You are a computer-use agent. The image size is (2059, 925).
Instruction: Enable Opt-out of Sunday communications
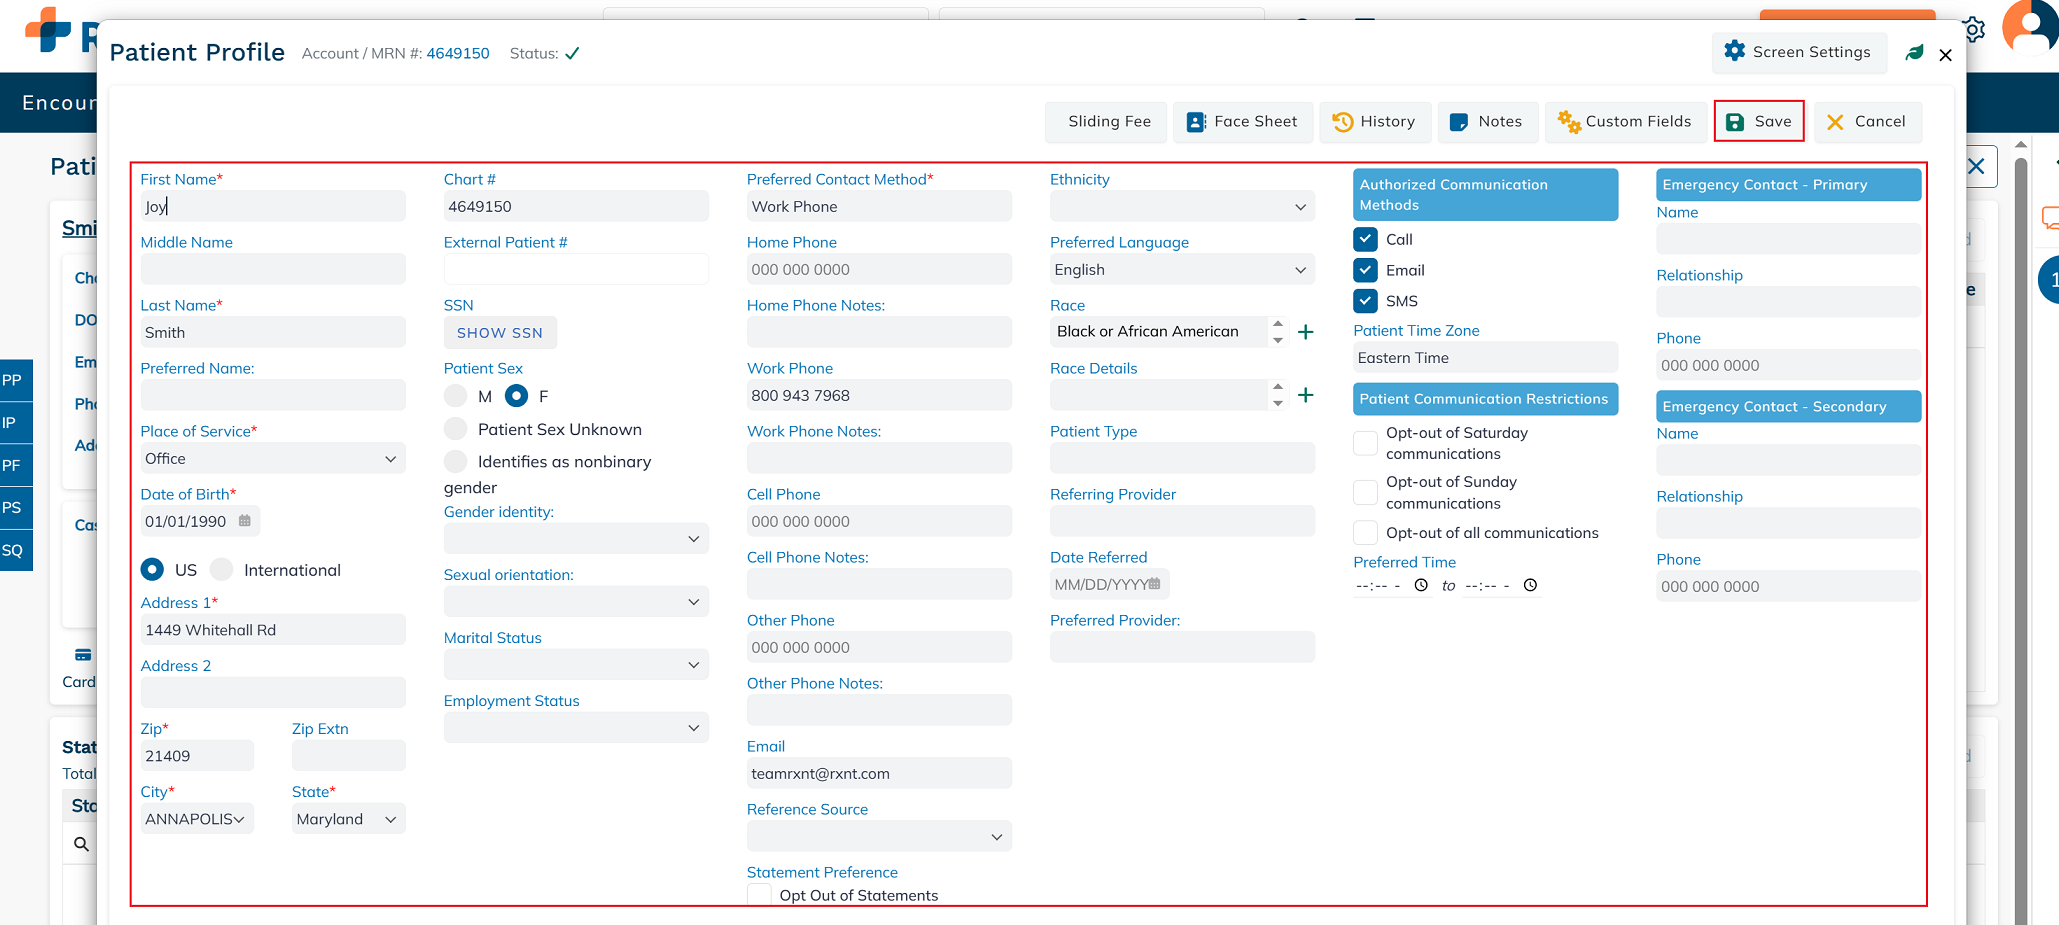(1365, 492)
